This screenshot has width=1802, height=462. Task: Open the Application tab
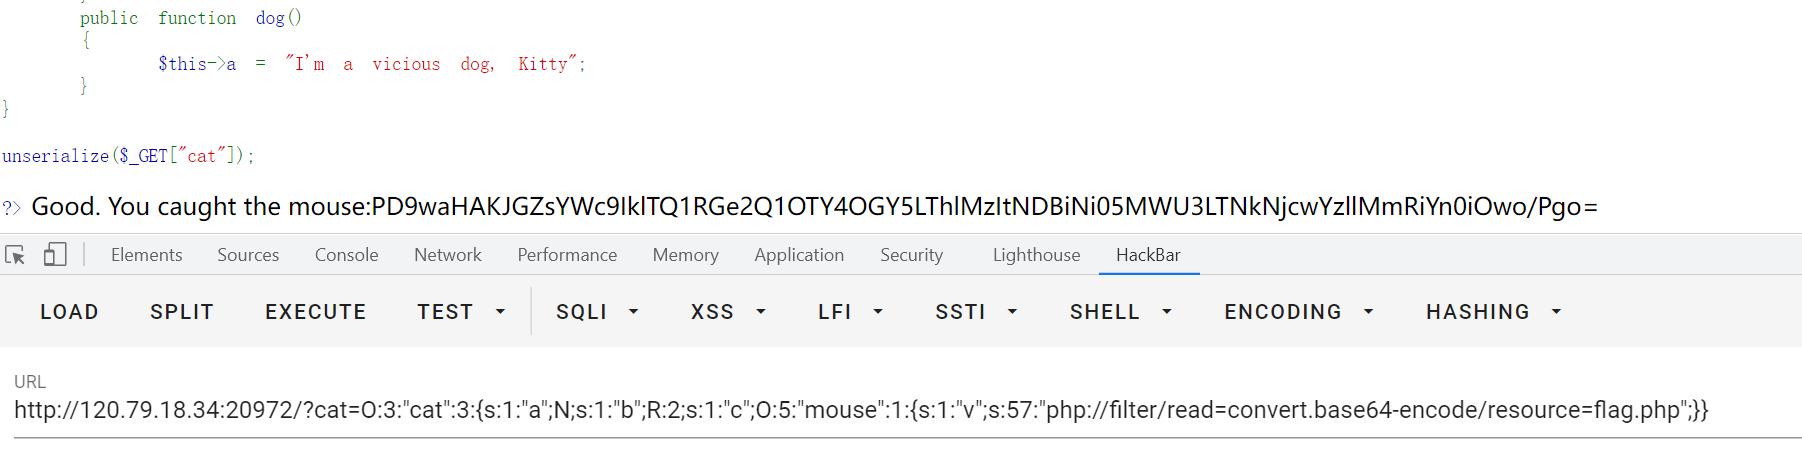click(799, 255)
